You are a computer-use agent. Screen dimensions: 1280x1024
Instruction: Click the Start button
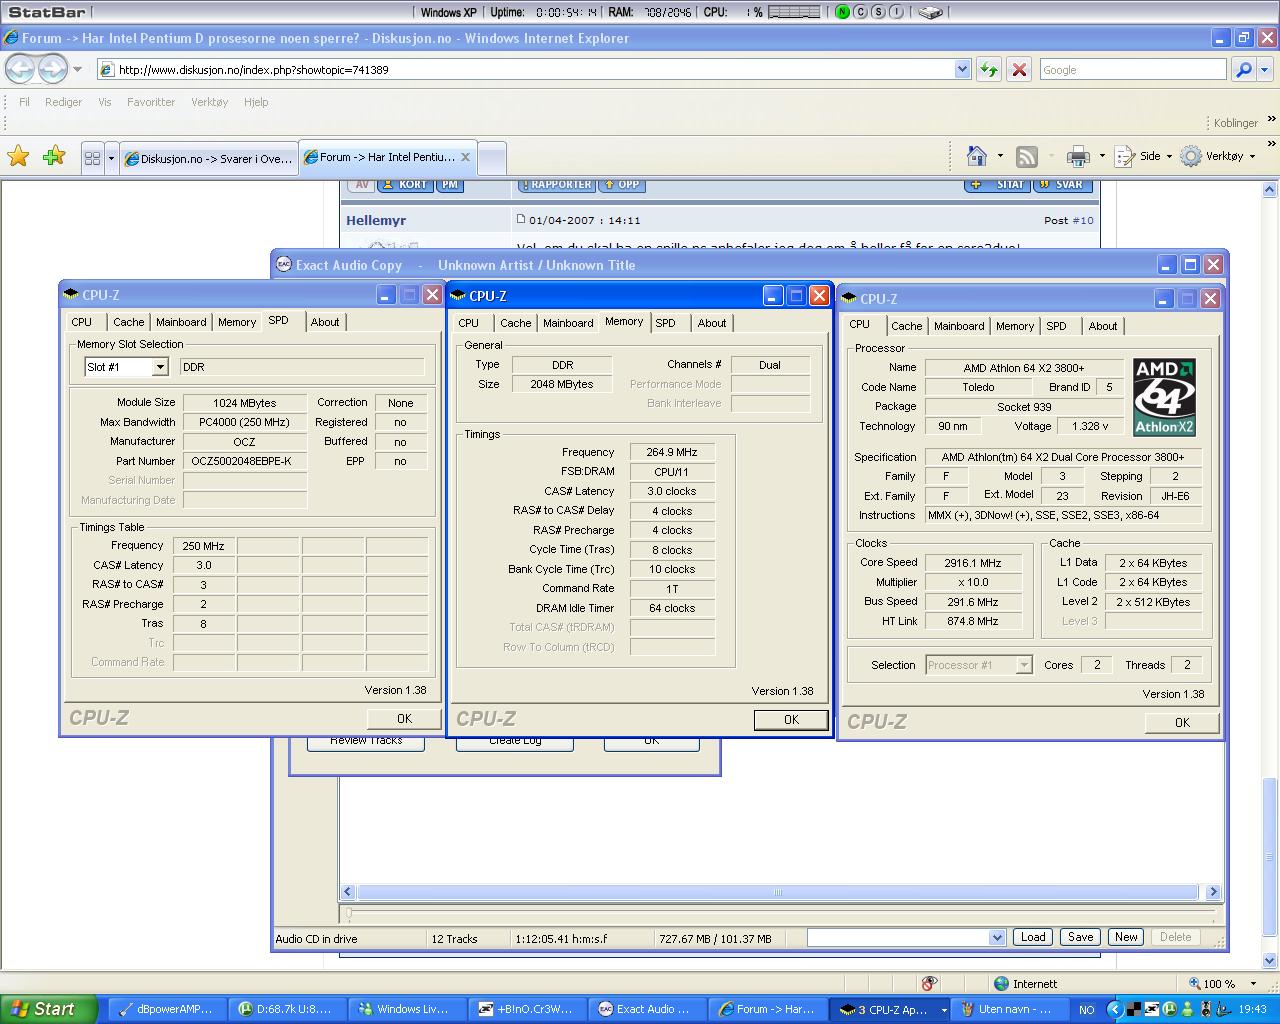pos(48,1009)
